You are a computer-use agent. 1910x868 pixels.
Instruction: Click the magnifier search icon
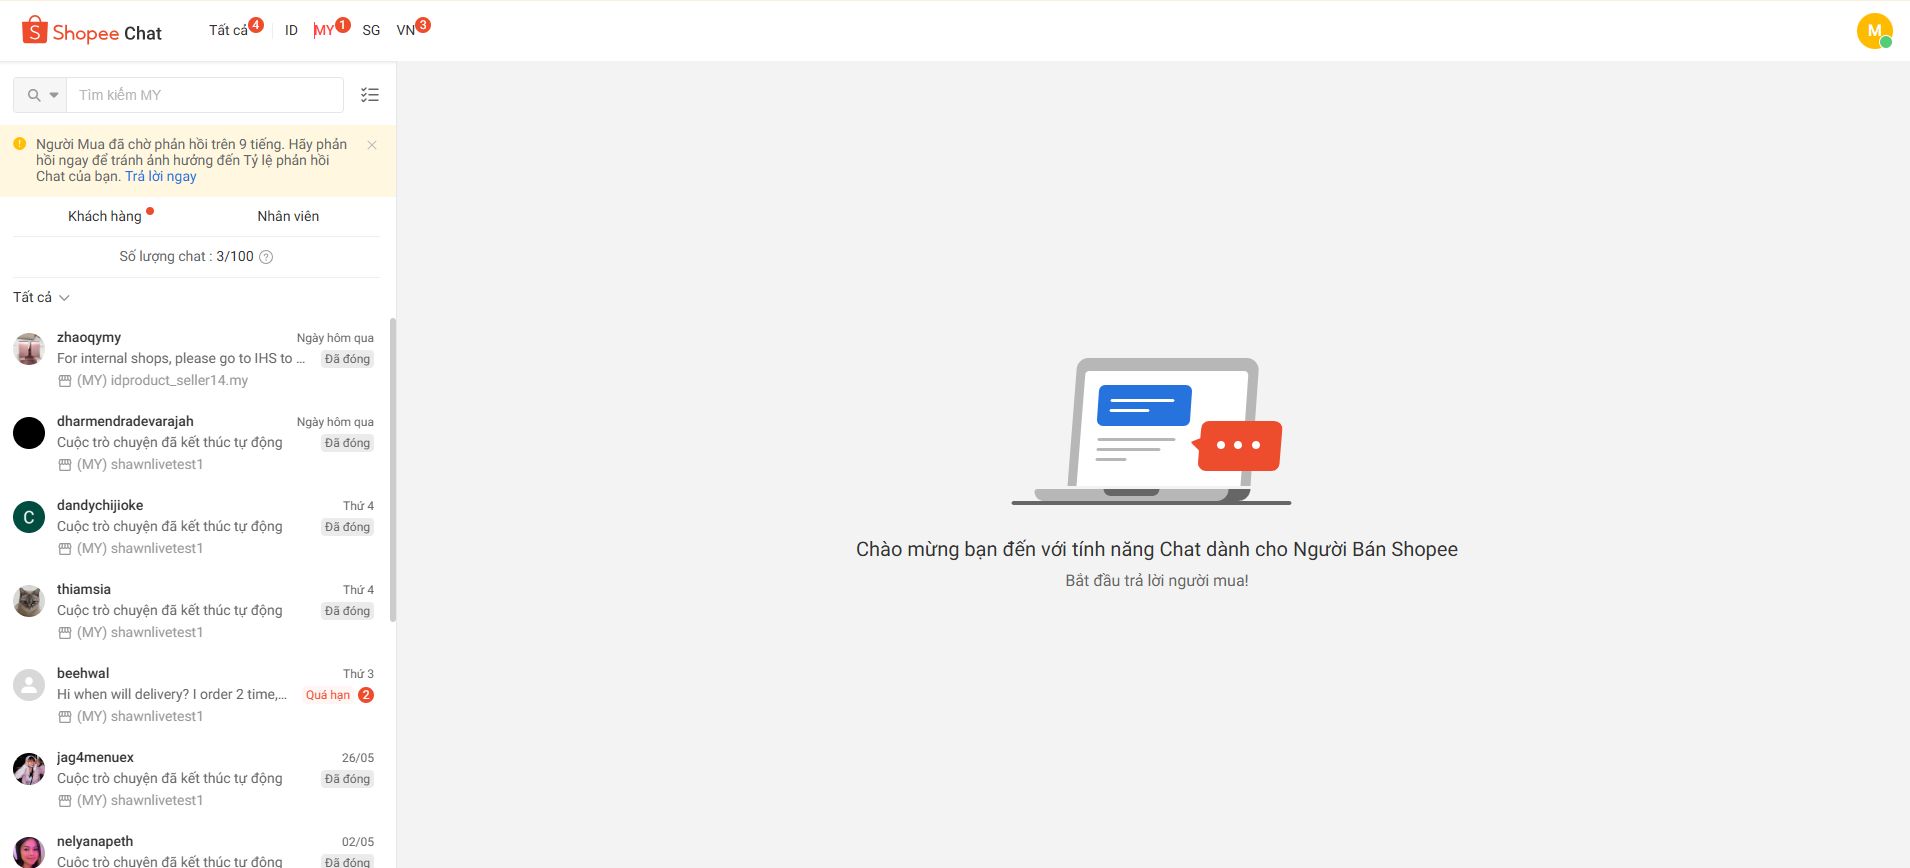point(34,95)
